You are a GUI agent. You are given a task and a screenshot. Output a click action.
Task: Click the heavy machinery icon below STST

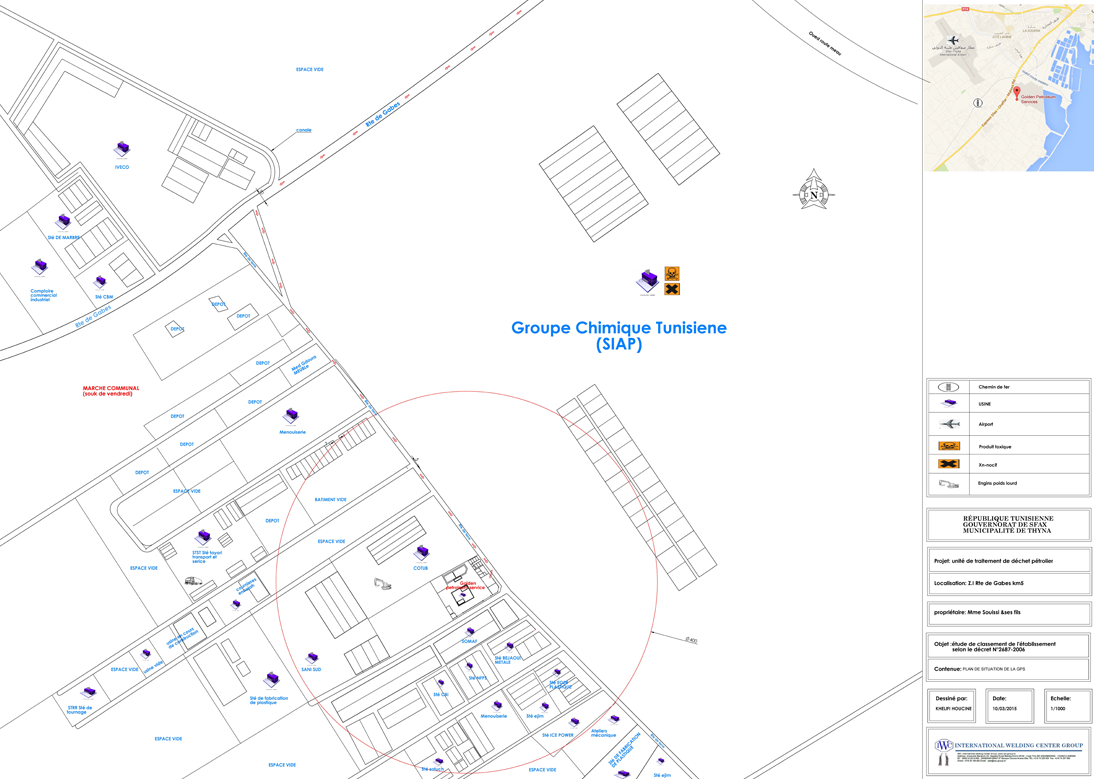click(x=193, y=581)
